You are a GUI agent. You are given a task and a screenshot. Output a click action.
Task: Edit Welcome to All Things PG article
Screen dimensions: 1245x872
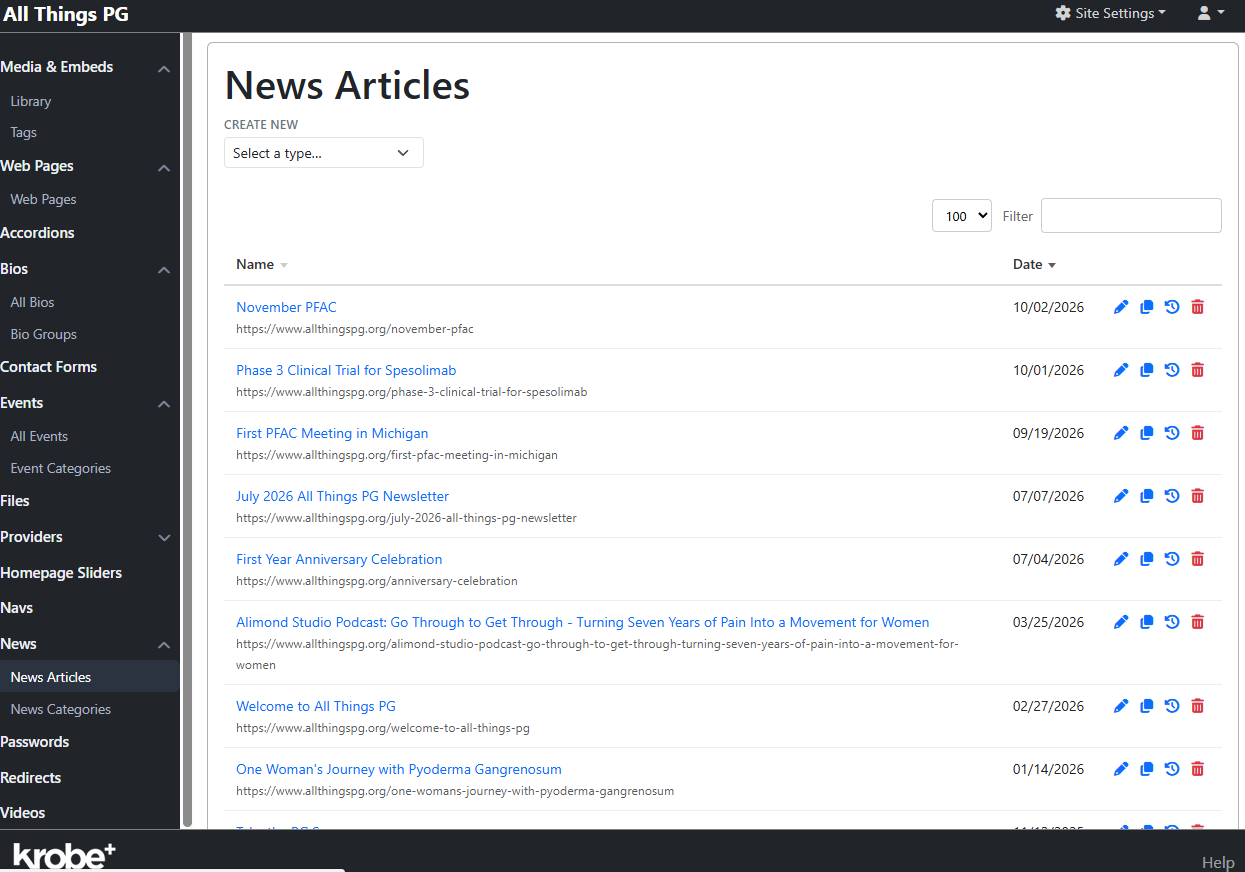(x=1121, y=706)
